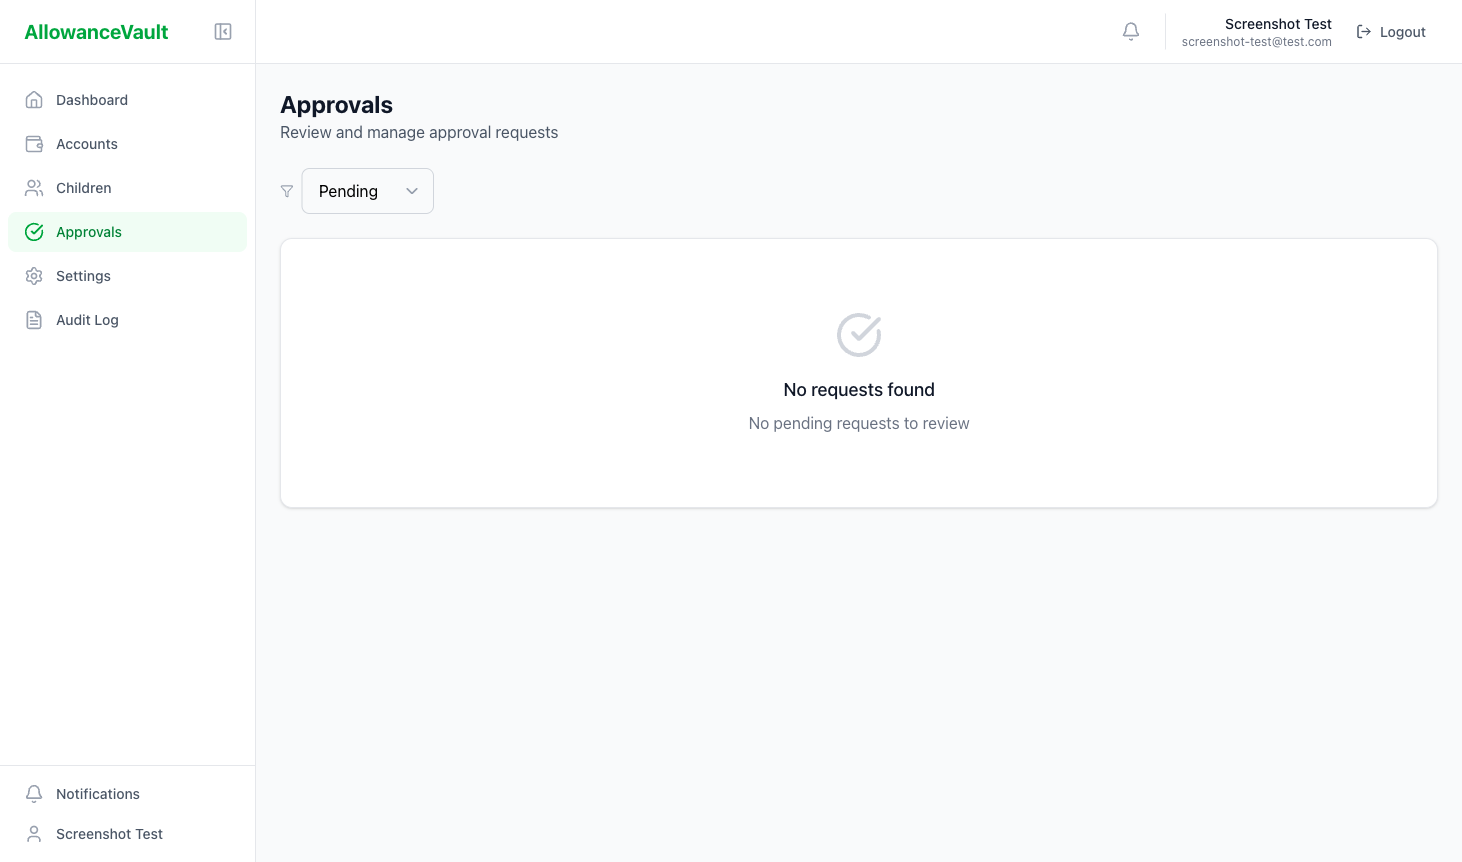
Task: Click the Notifications bell in the sidebar footer
Action: (x=34, y=793)
